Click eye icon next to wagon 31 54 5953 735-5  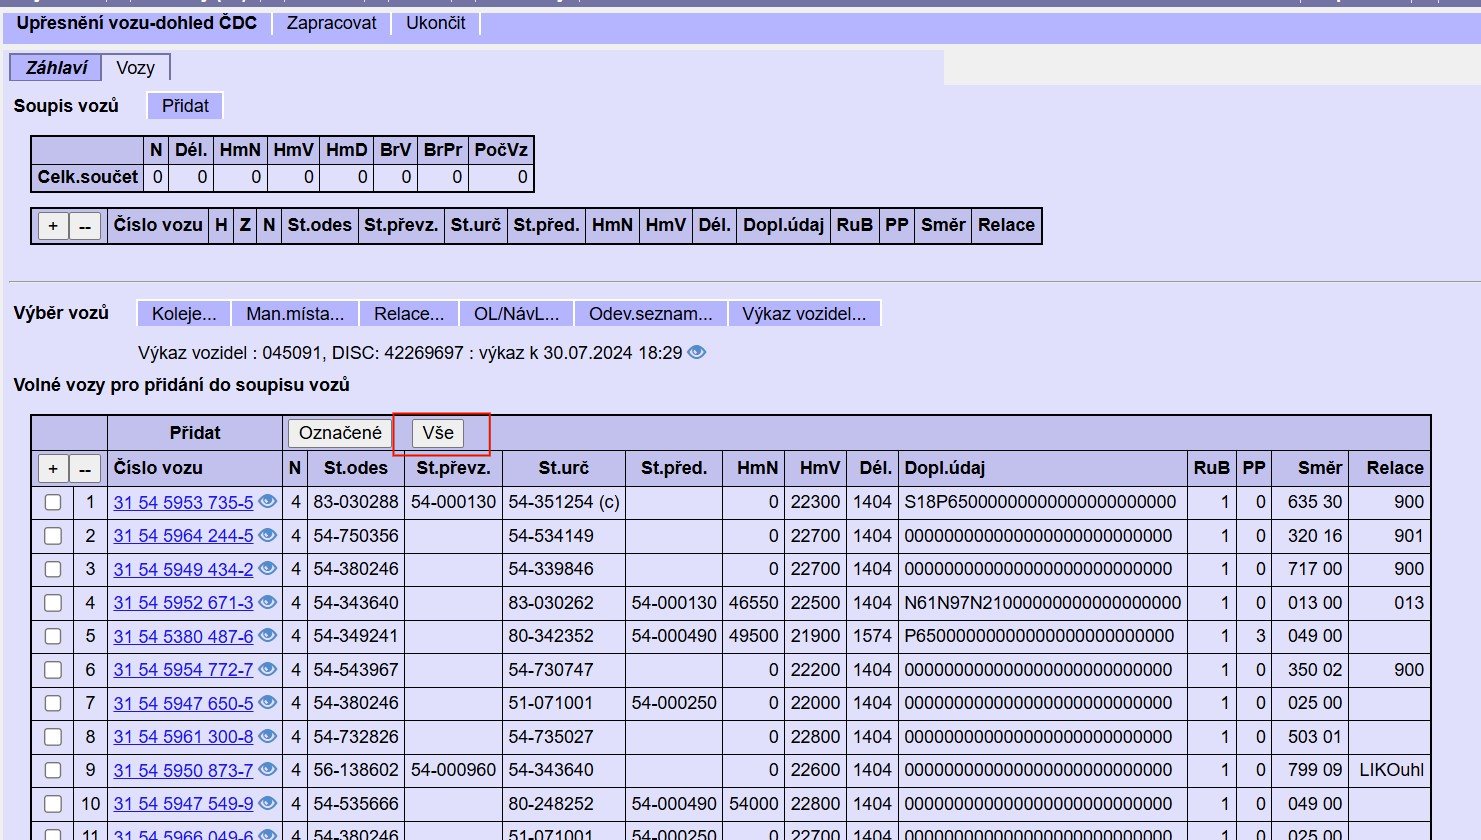click(267, 502)
